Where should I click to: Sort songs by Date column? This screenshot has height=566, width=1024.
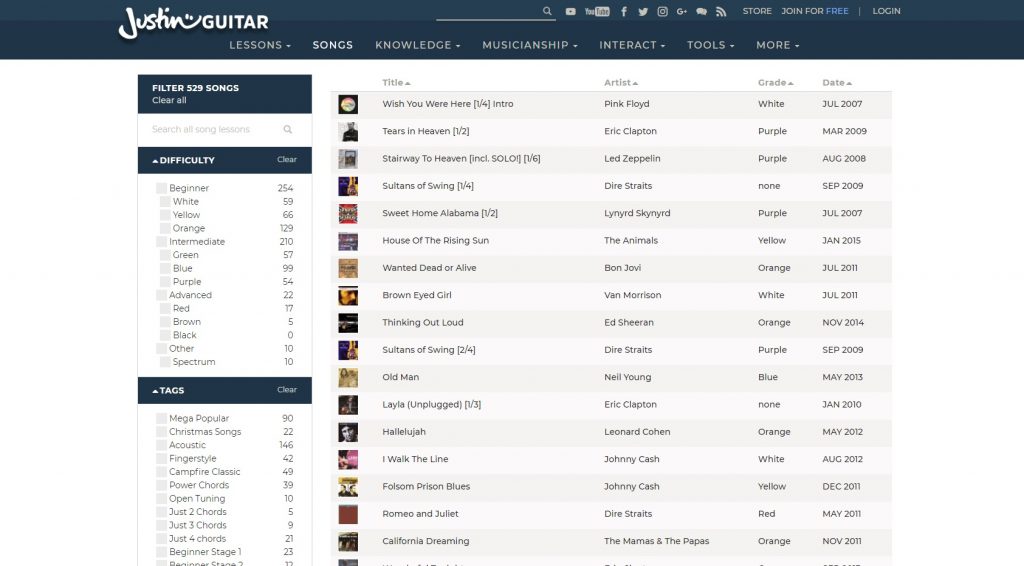point(837,83)
